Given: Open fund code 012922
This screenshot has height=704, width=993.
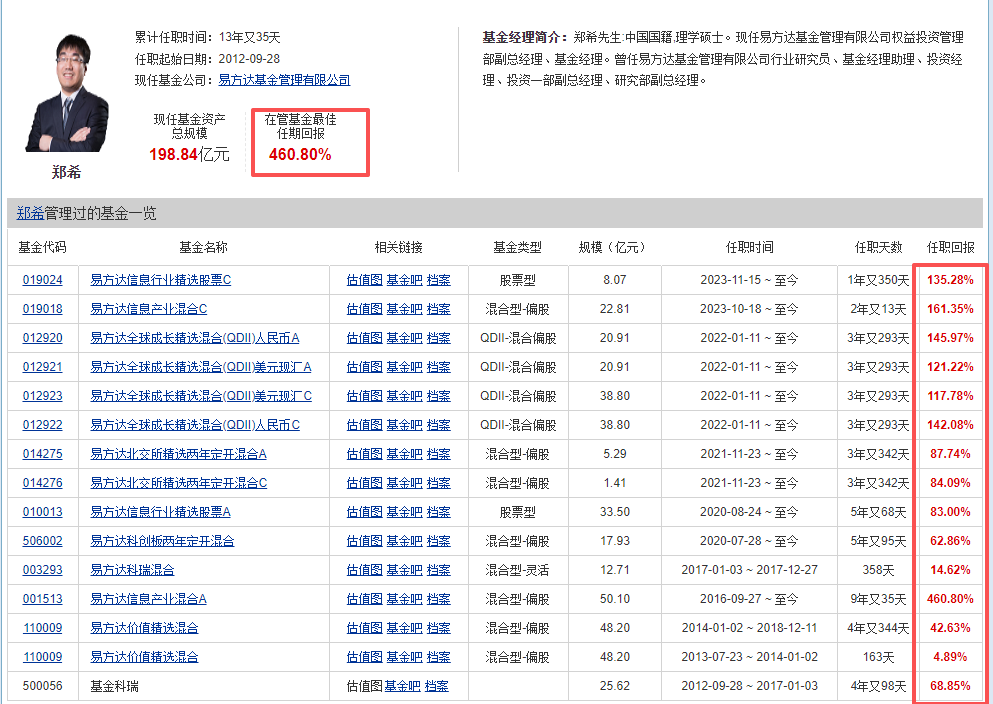Looking at the screenshot, I should (x=42, y=425).
